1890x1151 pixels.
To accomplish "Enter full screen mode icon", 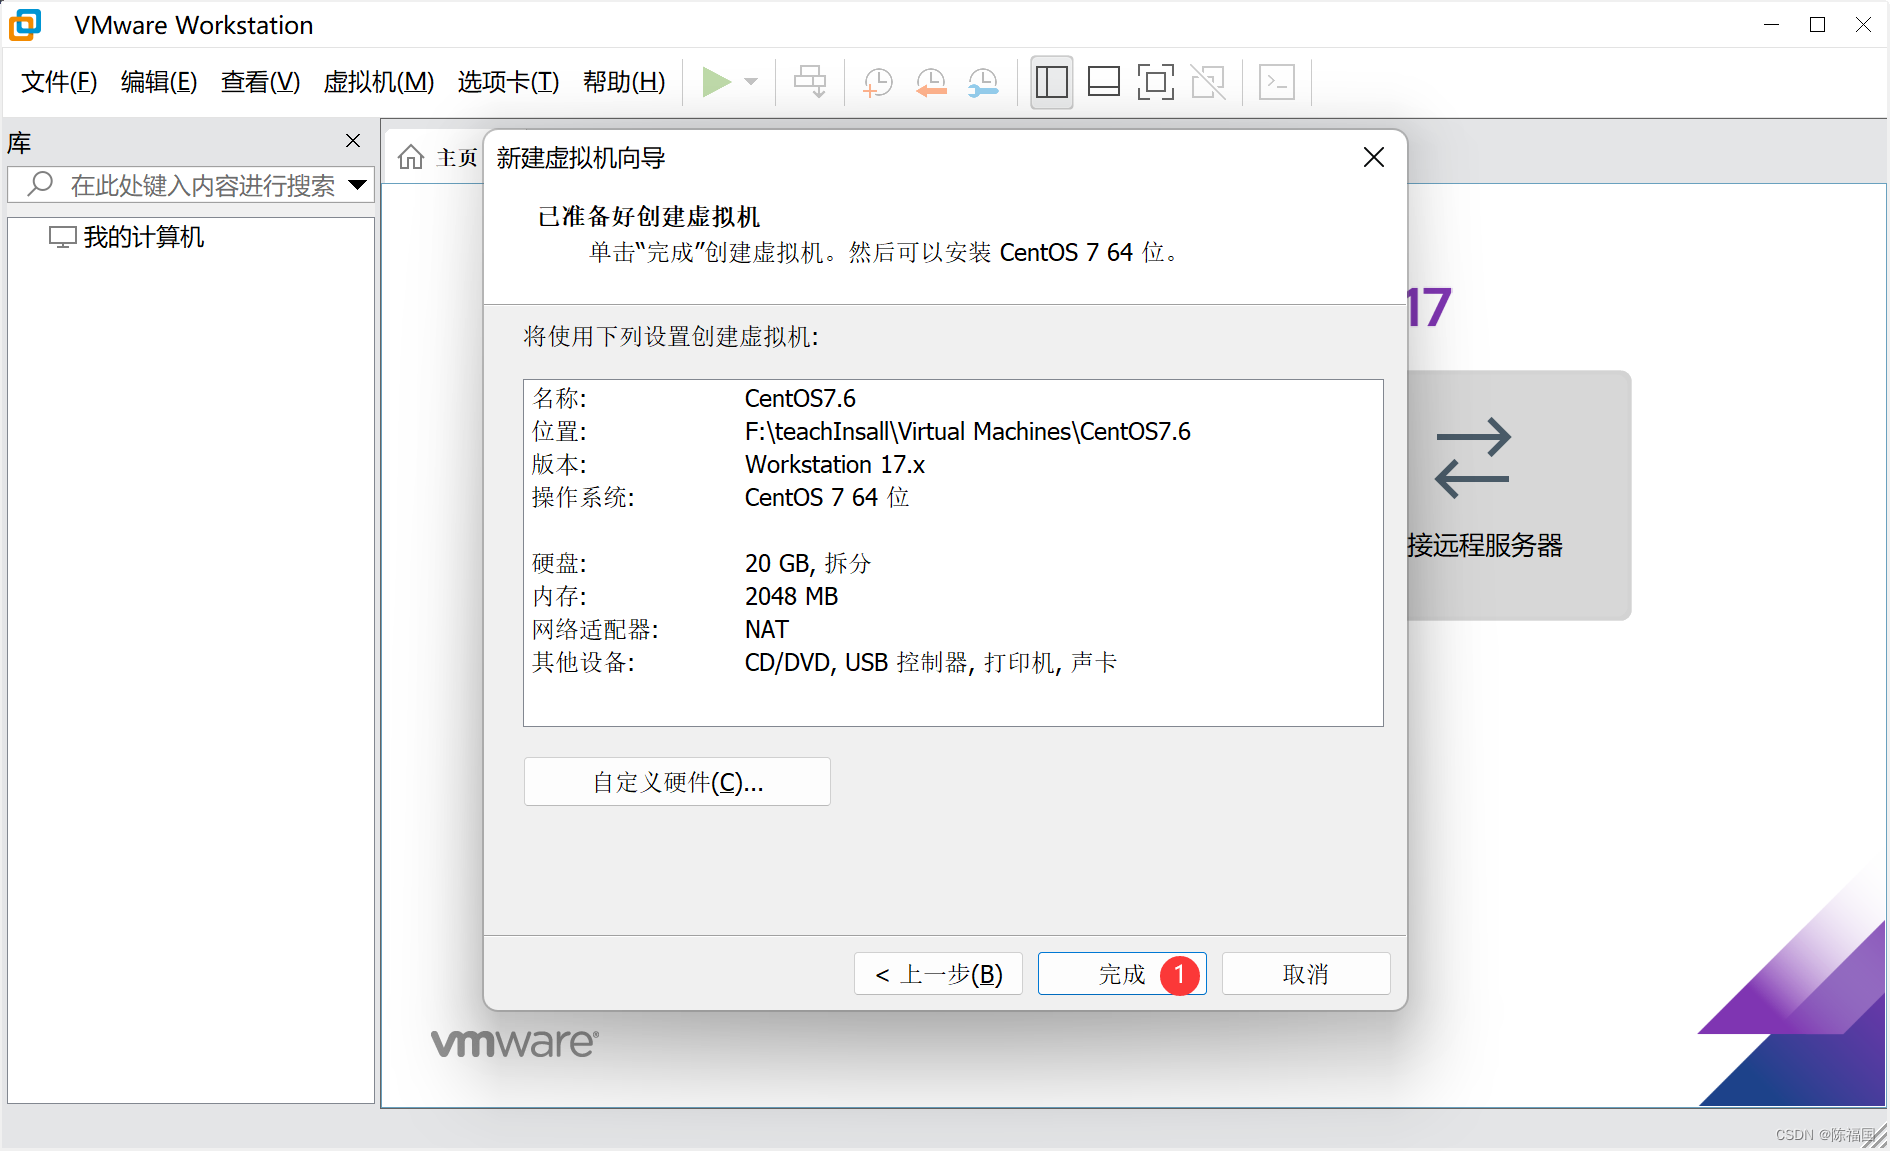I will (x=1156, y=82).
